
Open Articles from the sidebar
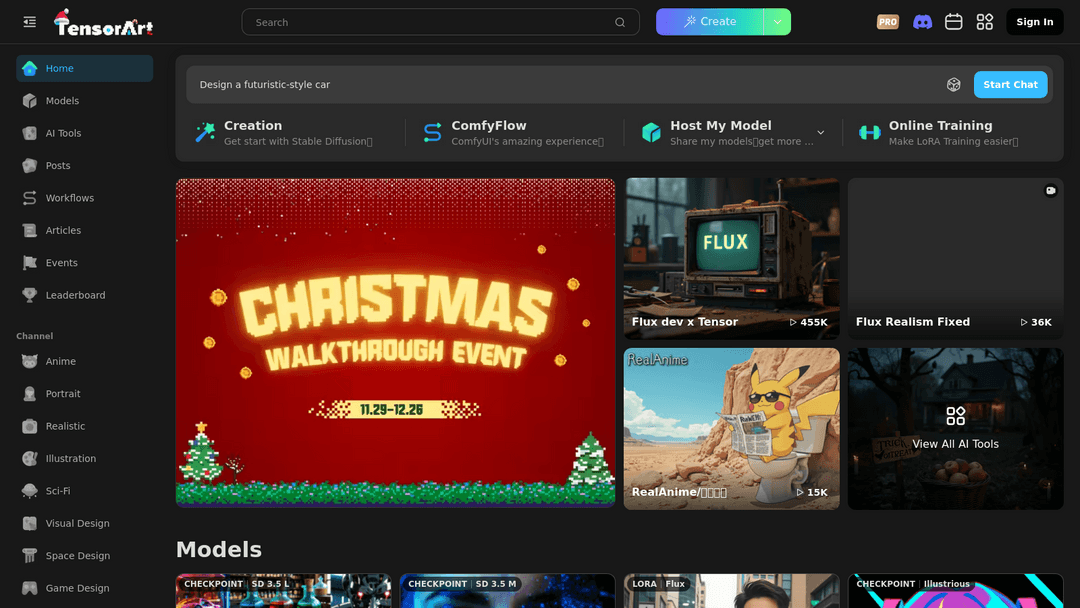[85, 230]
